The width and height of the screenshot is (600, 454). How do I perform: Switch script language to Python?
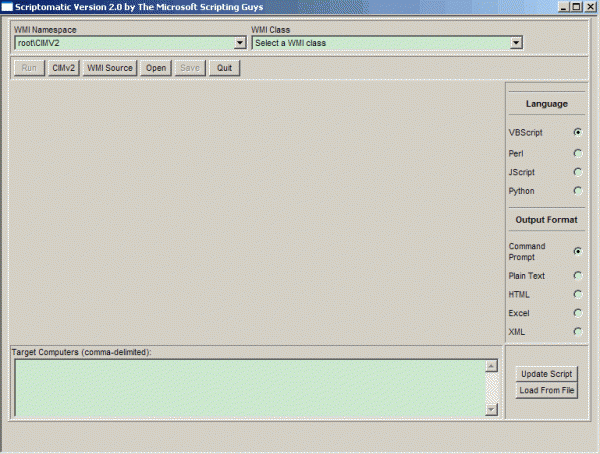point(577,191)
